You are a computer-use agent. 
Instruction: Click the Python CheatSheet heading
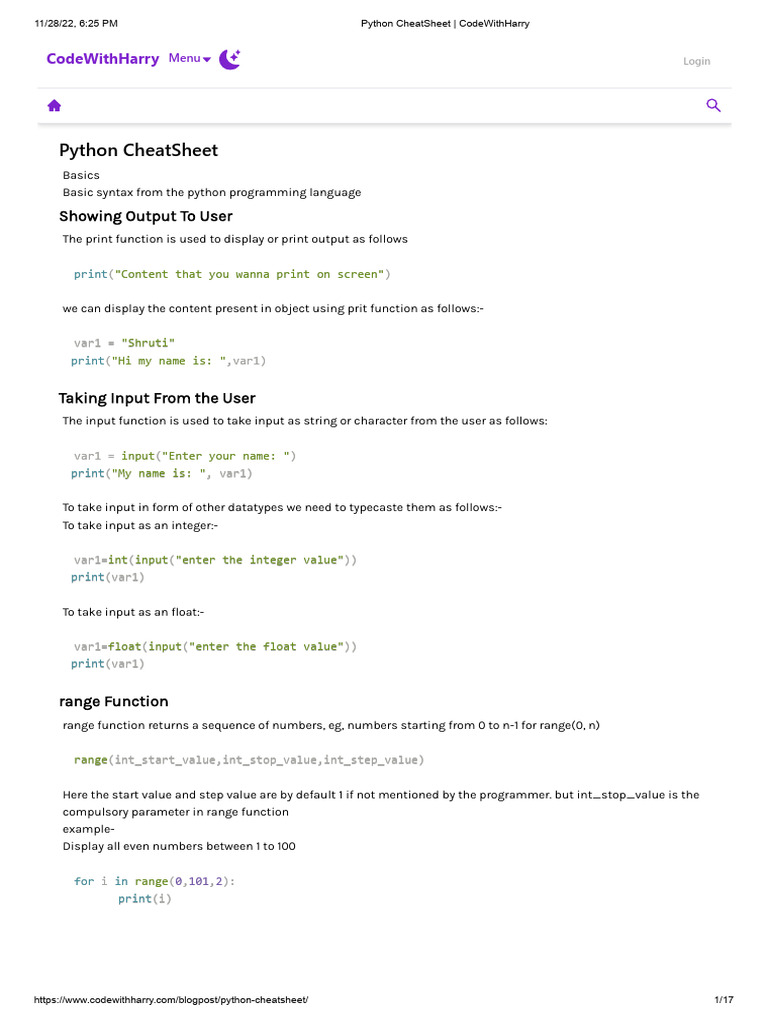click(x=138, y=150)
